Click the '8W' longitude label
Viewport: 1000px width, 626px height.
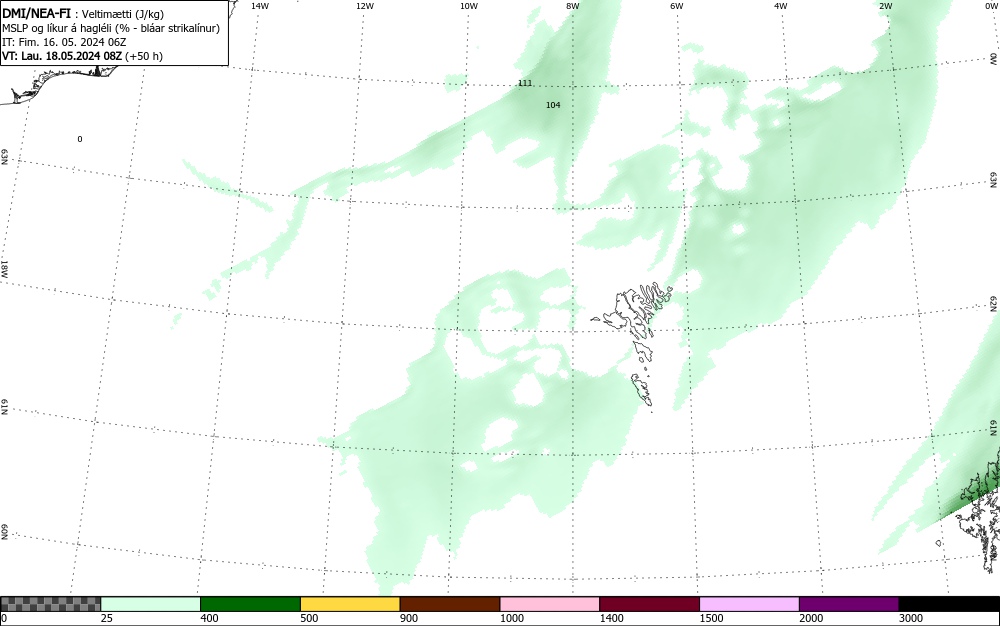pyautogui.click(x=573, y=6)
